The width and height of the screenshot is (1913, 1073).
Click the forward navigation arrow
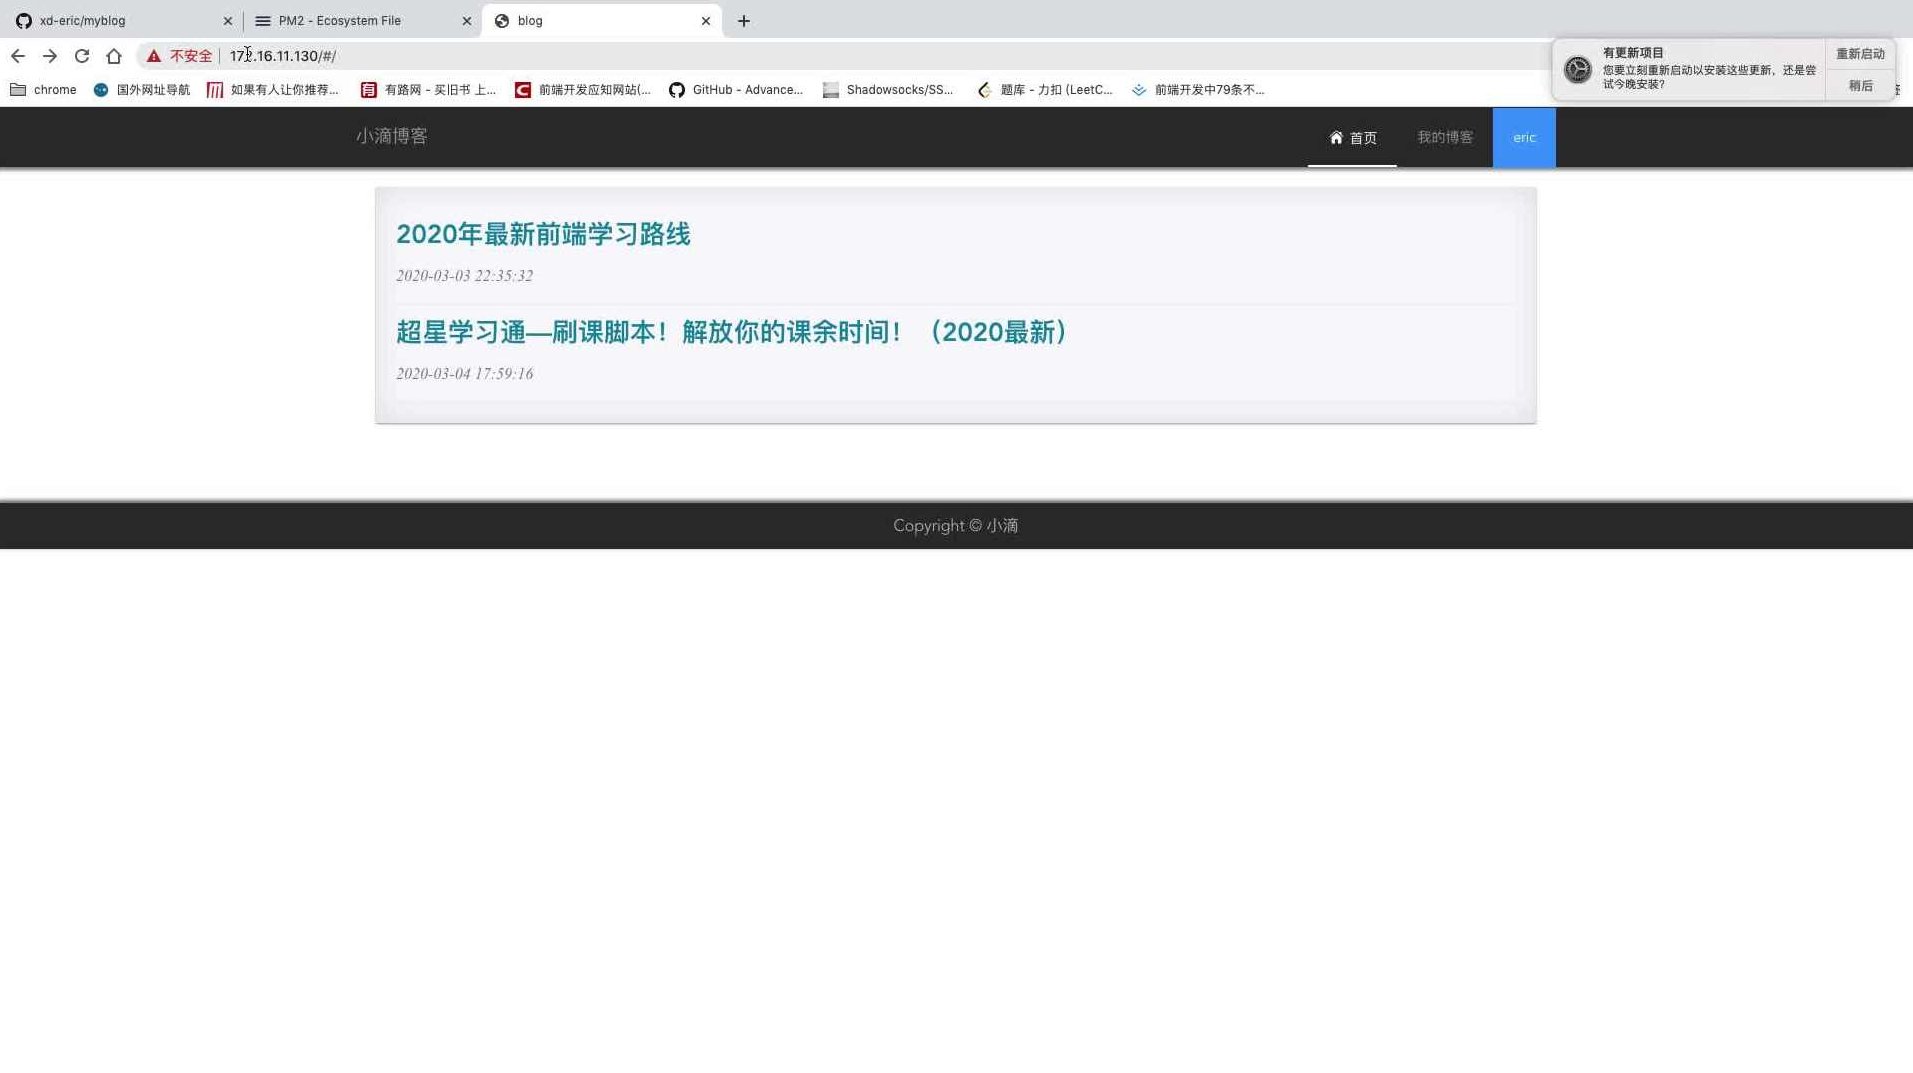point(50,56)
